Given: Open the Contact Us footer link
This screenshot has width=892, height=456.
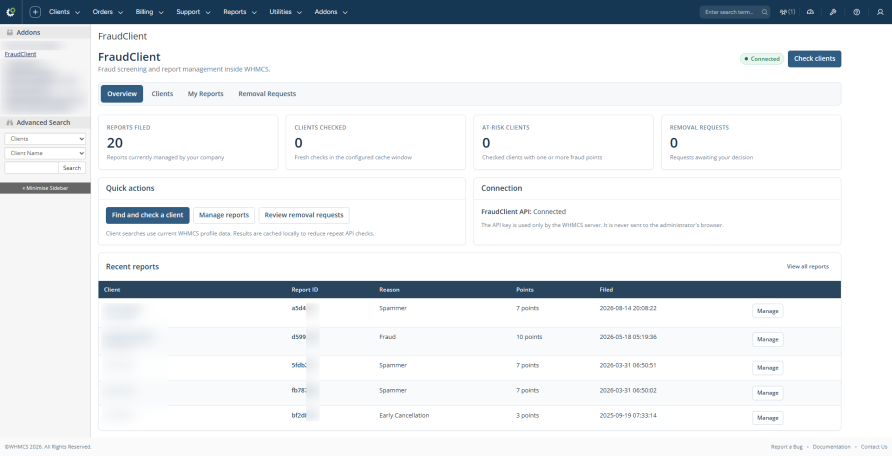Looking at the screenshot, I should (874, 447).
